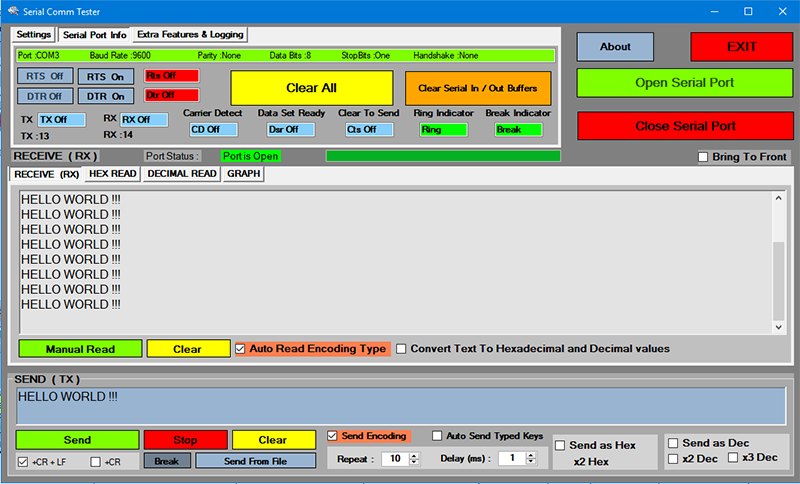Click the receive box scroll-down arrow
This screenshot has height=484, width=800.
(779, 327)
